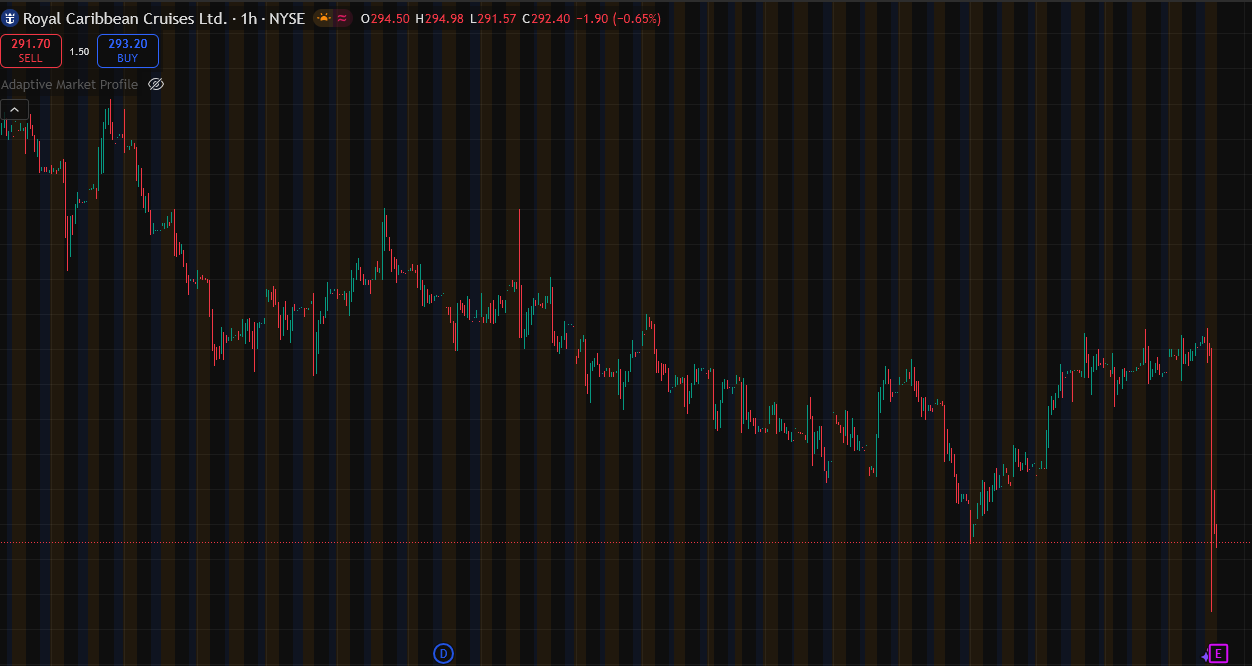Click the open price value 294.50
The width and height of the screenshot is (1252, 666).
[x=390, y=18]
